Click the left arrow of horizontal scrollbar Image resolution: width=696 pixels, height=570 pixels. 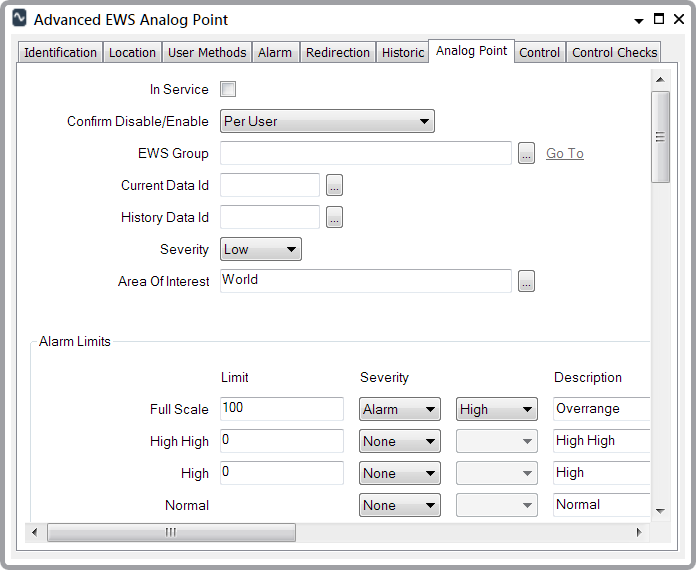click(x=35, y=533)
